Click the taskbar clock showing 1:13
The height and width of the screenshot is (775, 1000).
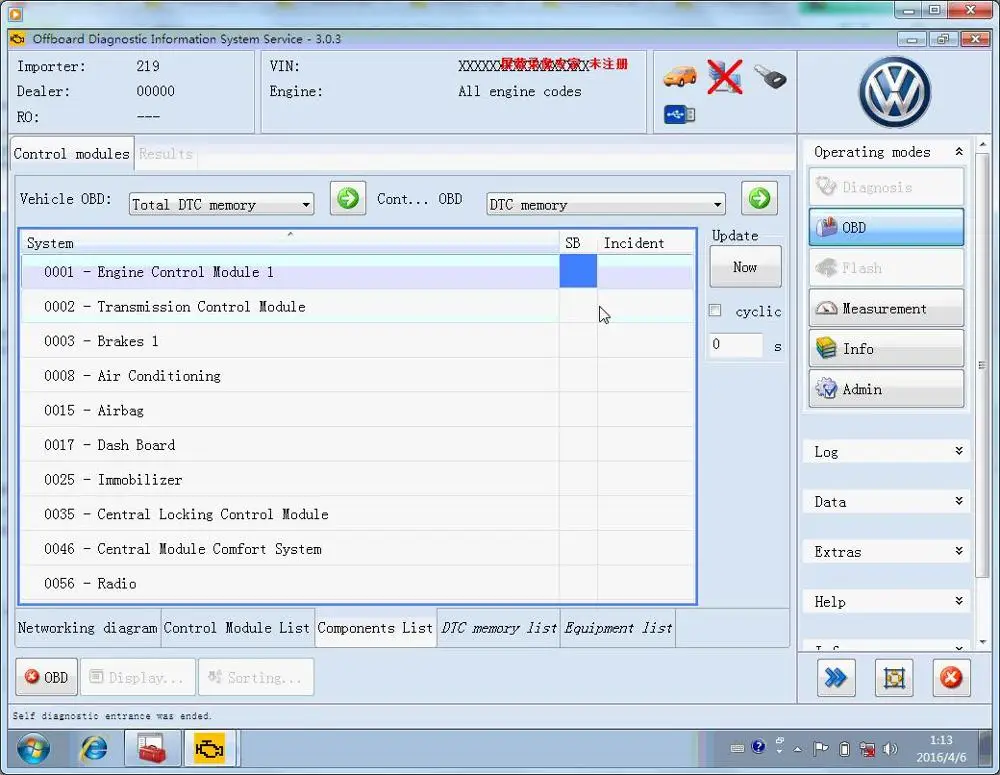pyautogui.click(x=941, y=749)
